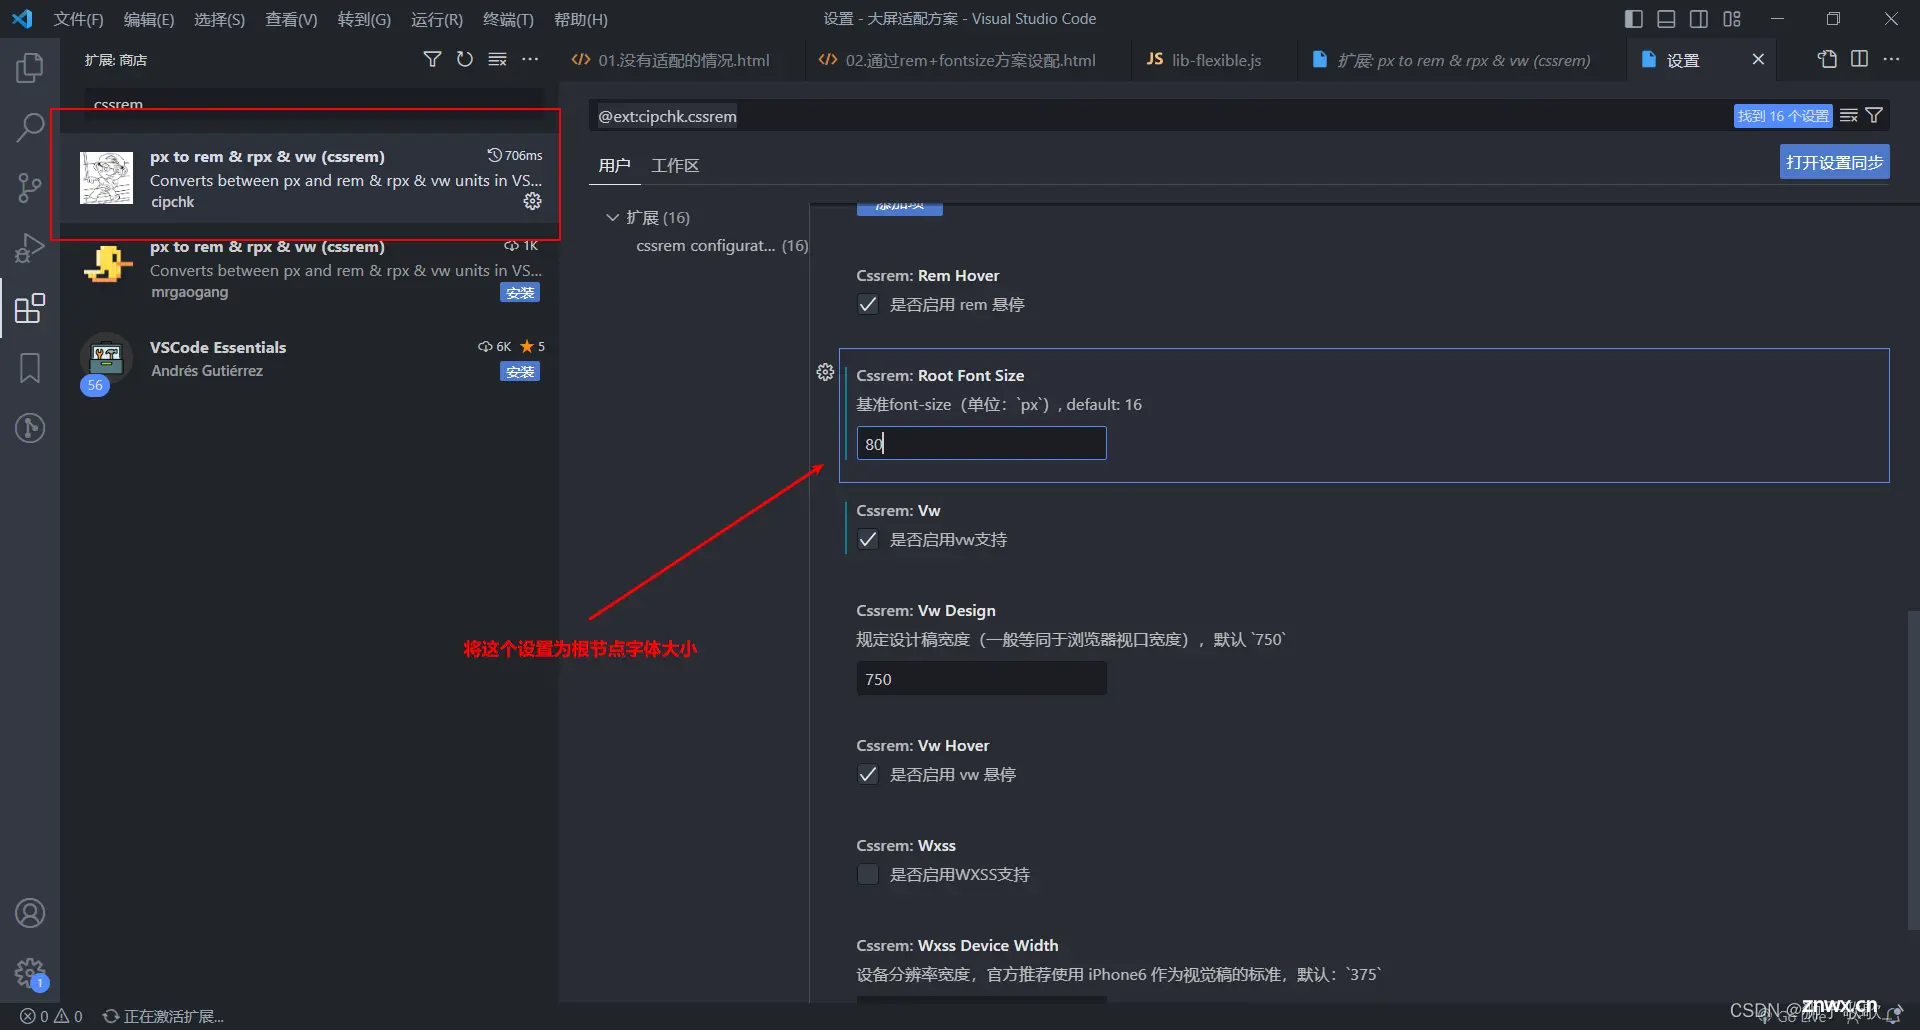Toggle primary sidebar layout icon
Screen dimensions: 1920x1030
(x=1634, y=19)
